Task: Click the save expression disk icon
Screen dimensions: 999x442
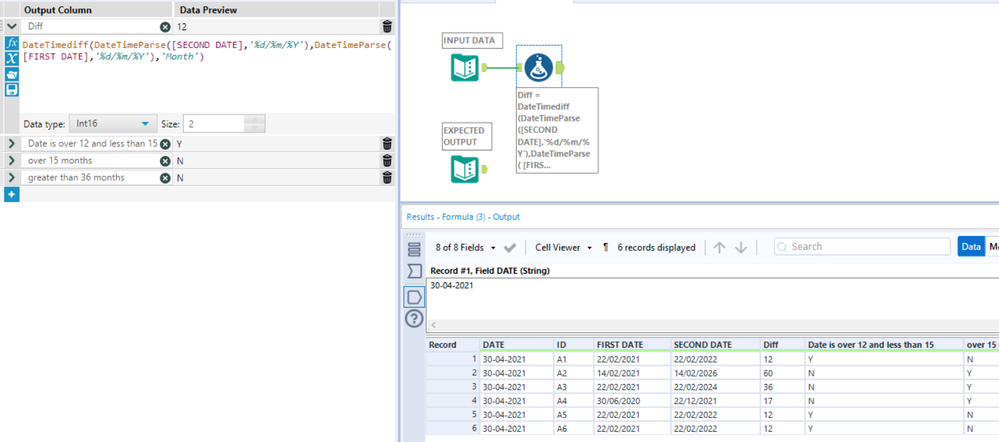Action: click(12, 90)
